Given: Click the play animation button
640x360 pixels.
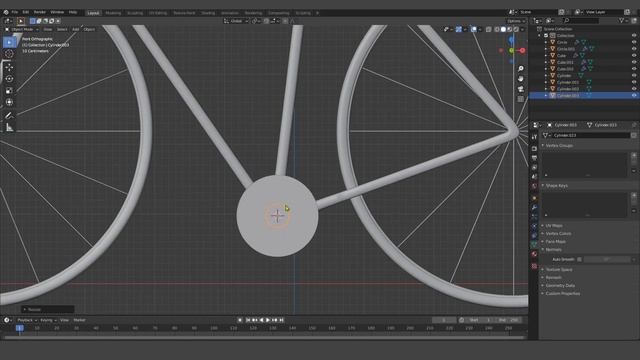Looking at the screenshot, I should point(268,320).
